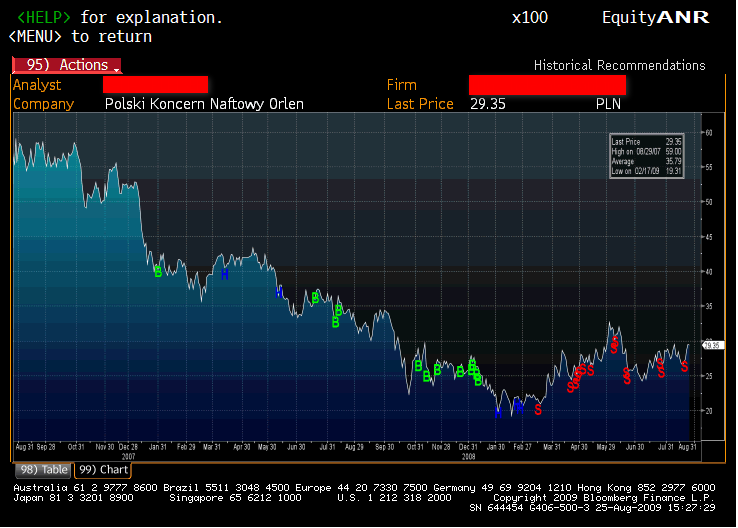Viewport: 738px width, 528px height.
Task: Click the Analyst field label
Action: point(37,85)
